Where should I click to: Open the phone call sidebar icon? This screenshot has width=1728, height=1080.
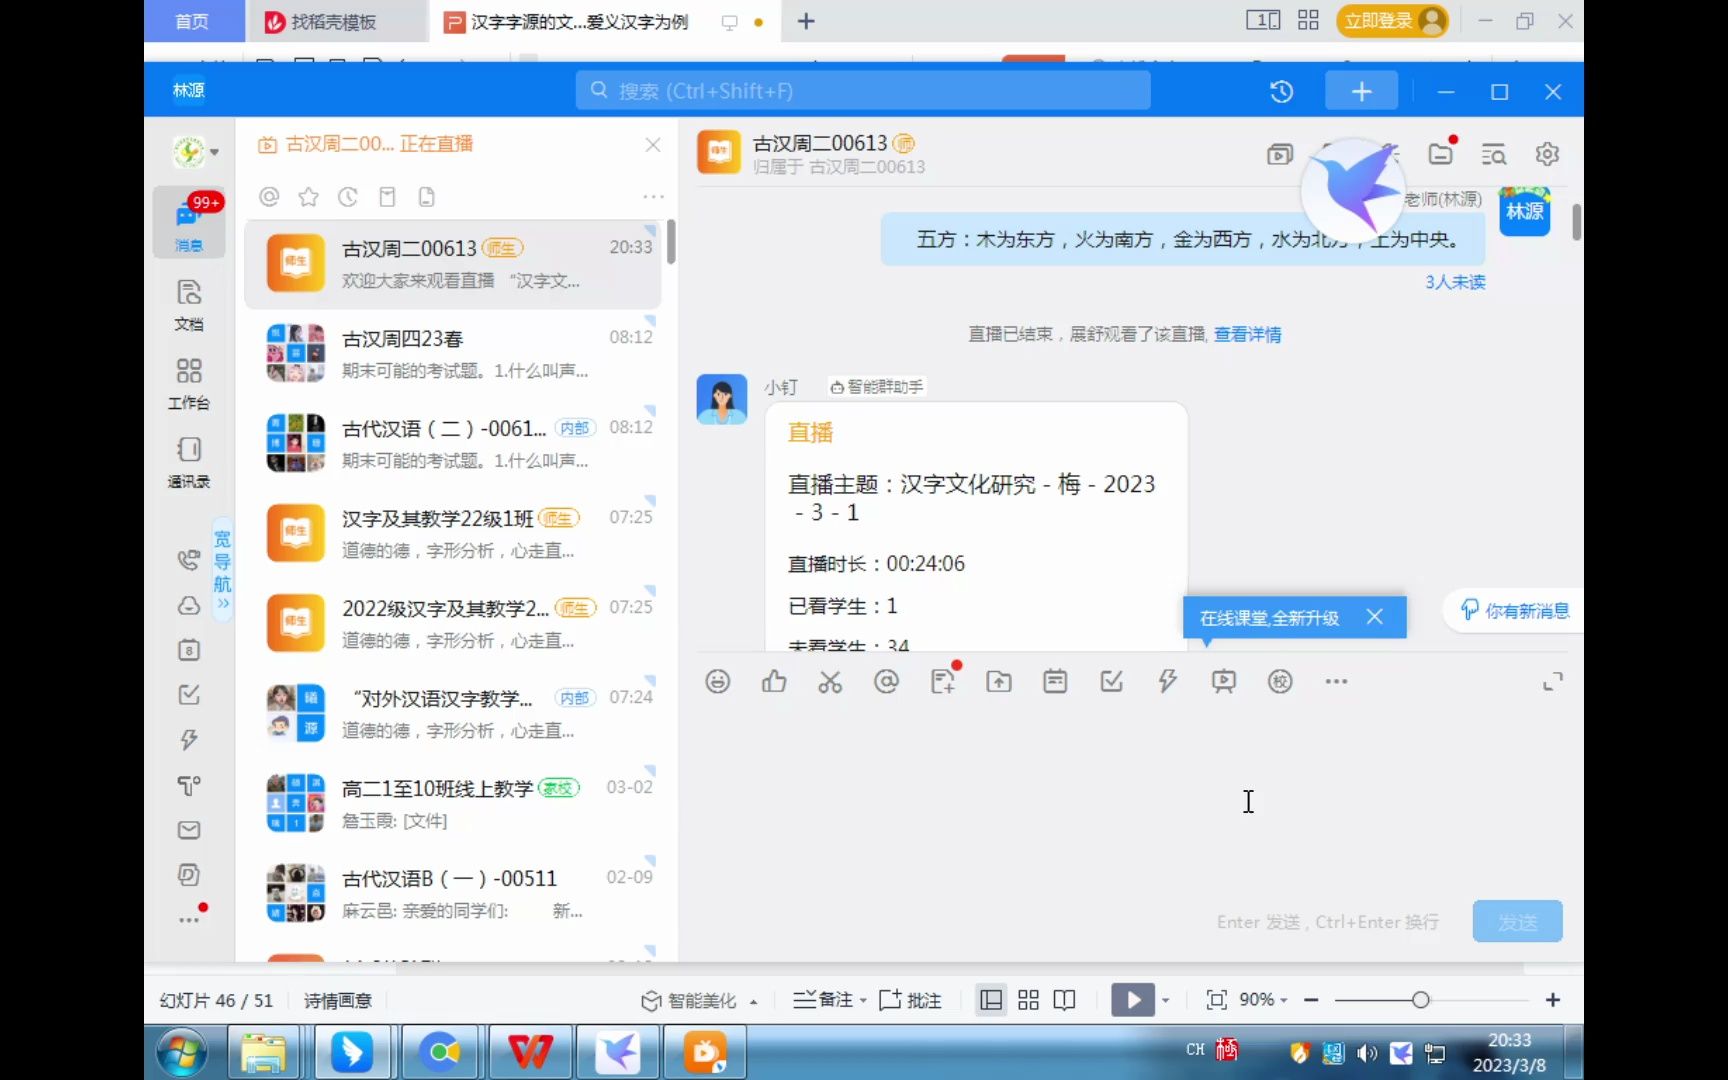point(188,560)
